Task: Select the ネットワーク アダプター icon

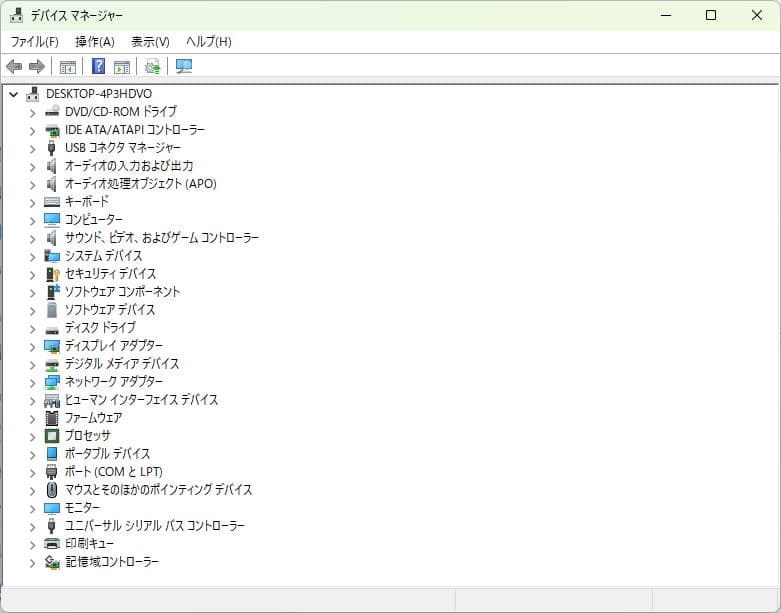Action: (52, 382)
